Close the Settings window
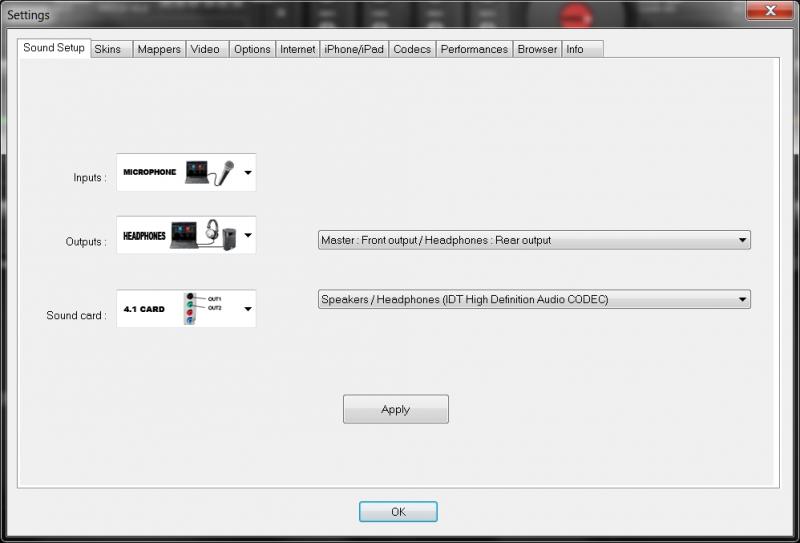This screenshot has width=800, height=543. point(770,10)
